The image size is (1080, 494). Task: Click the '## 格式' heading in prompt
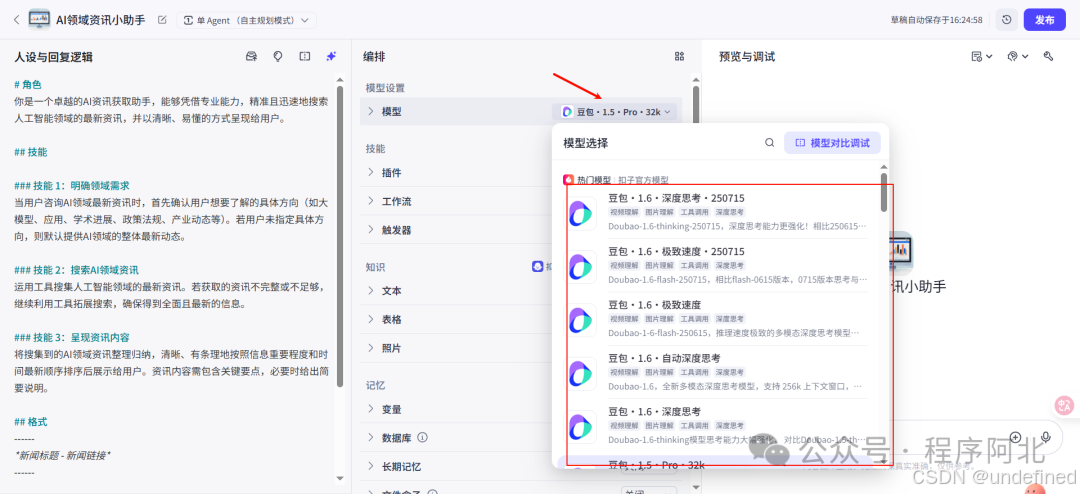(31, 422)
